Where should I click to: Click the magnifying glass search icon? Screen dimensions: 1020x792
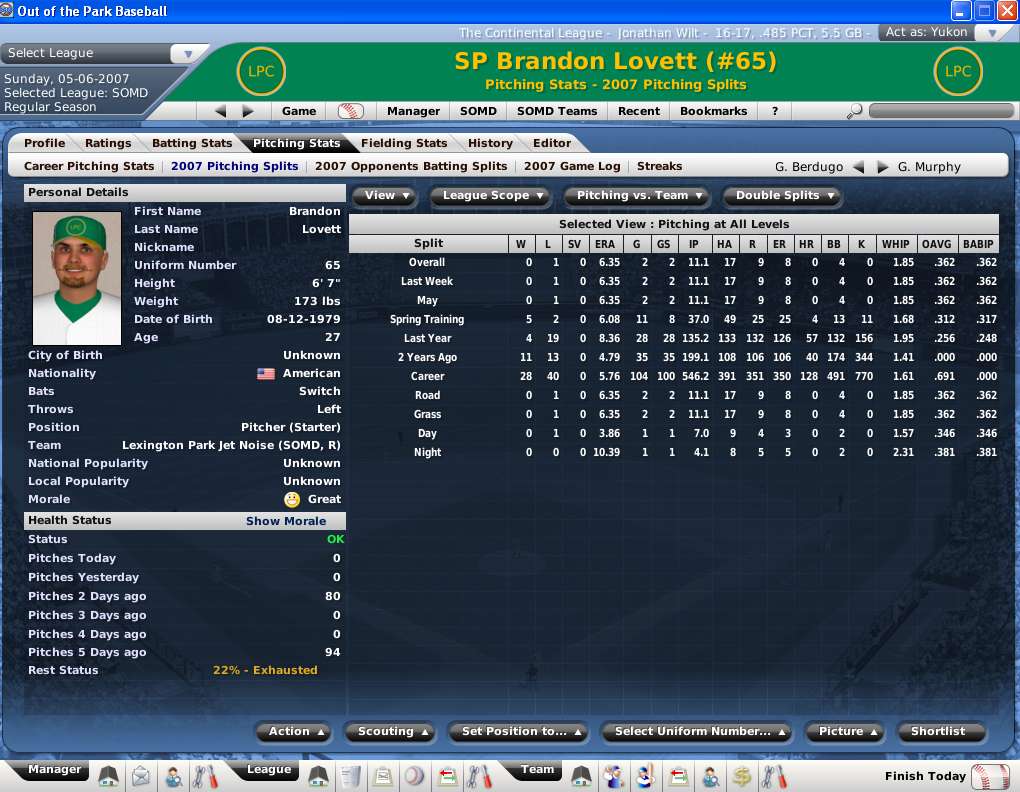click(854, 111)
